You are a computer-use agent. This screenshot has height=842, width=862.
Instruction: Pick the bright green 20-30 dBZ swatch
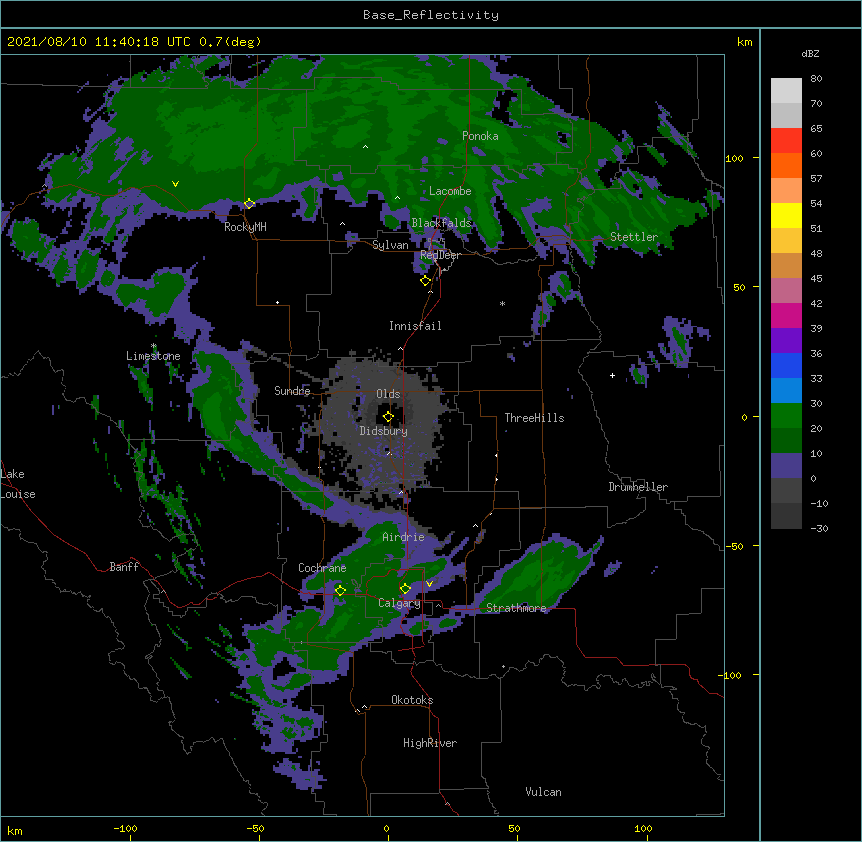(x=786, y=416)
